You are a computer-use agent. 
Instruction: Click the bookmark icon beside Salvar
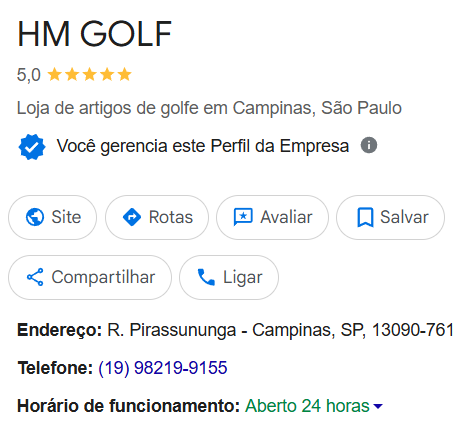(x=365, y=217)
